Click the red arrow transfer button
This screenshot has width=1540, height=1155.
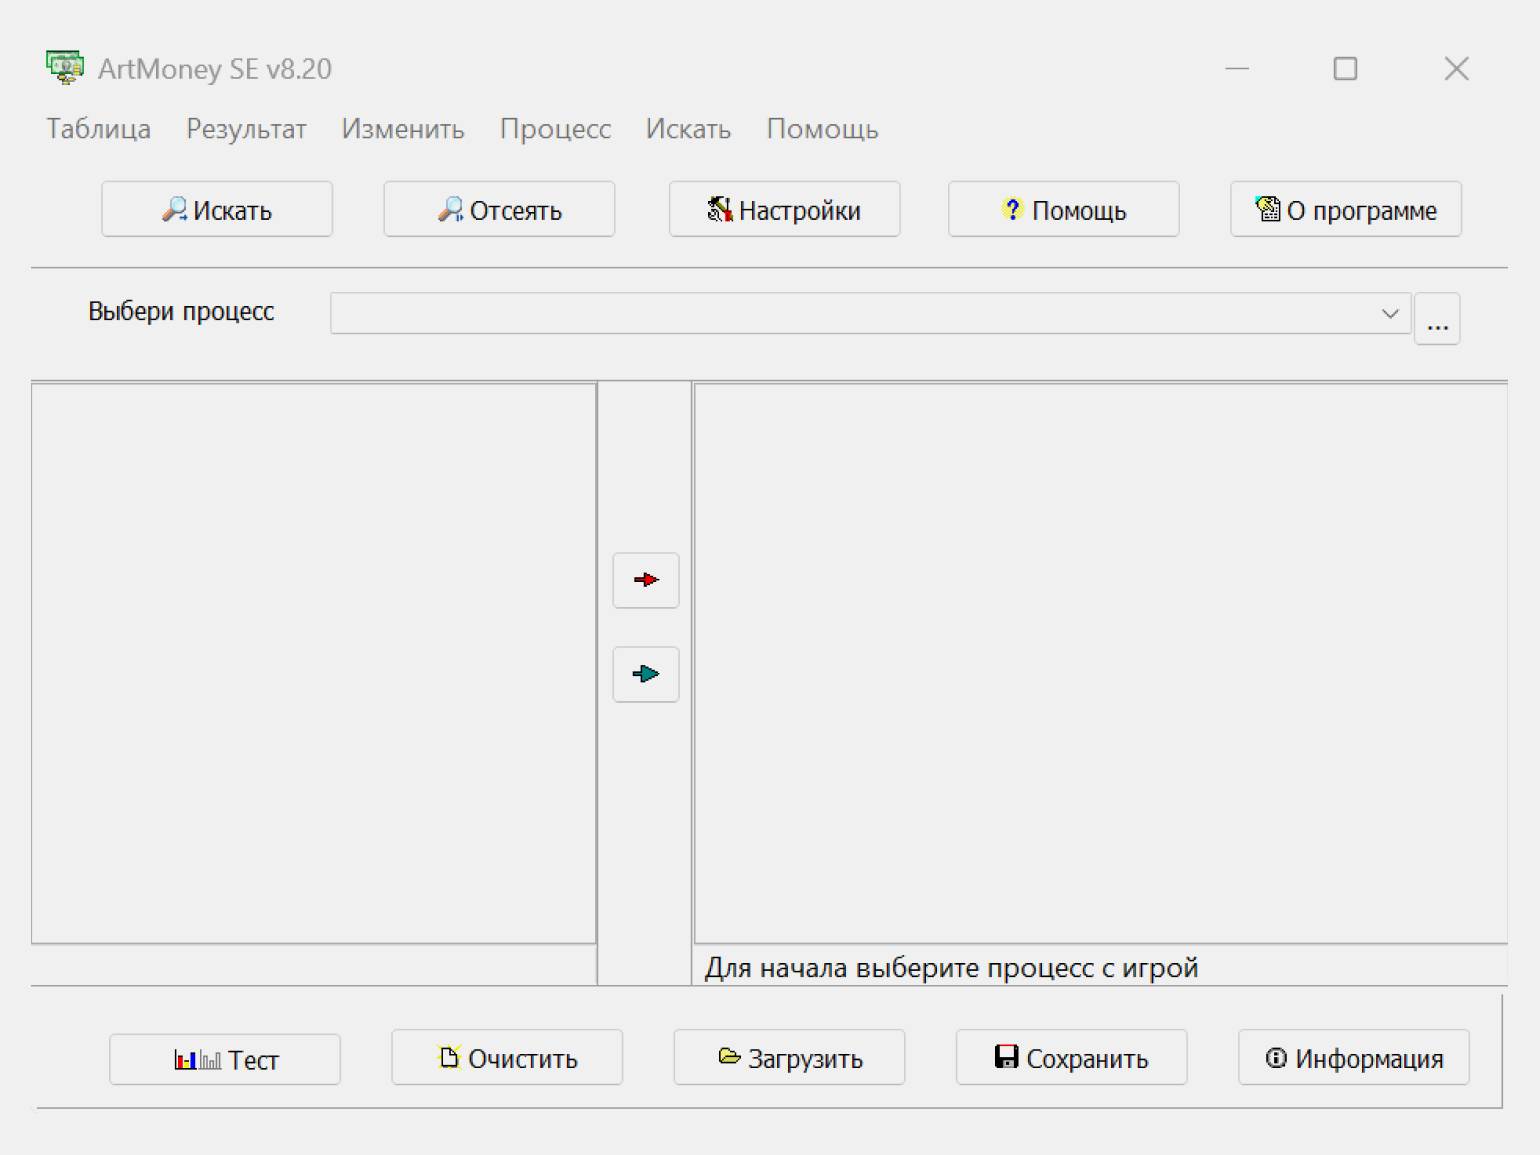point(646,580)
